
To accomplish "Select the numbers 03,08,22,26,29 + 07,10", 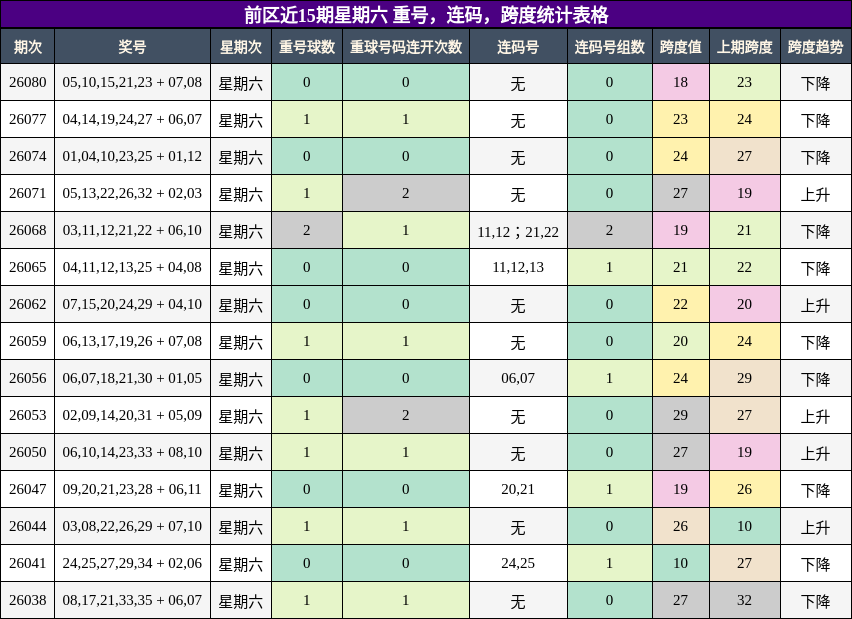I will click(132, 526).
